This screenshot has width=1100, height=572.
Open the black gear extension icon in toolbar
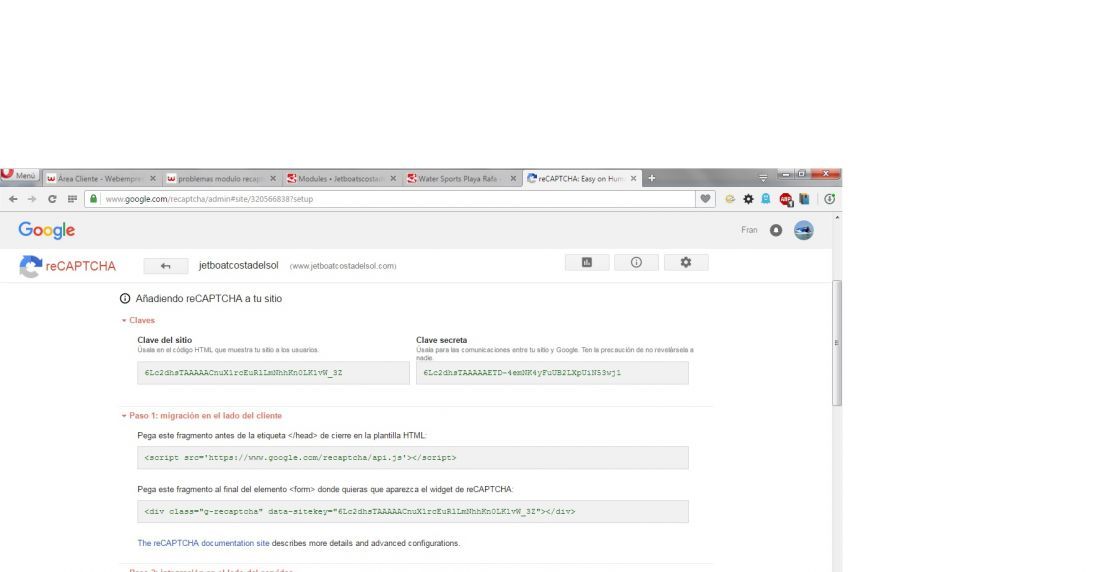749,199
